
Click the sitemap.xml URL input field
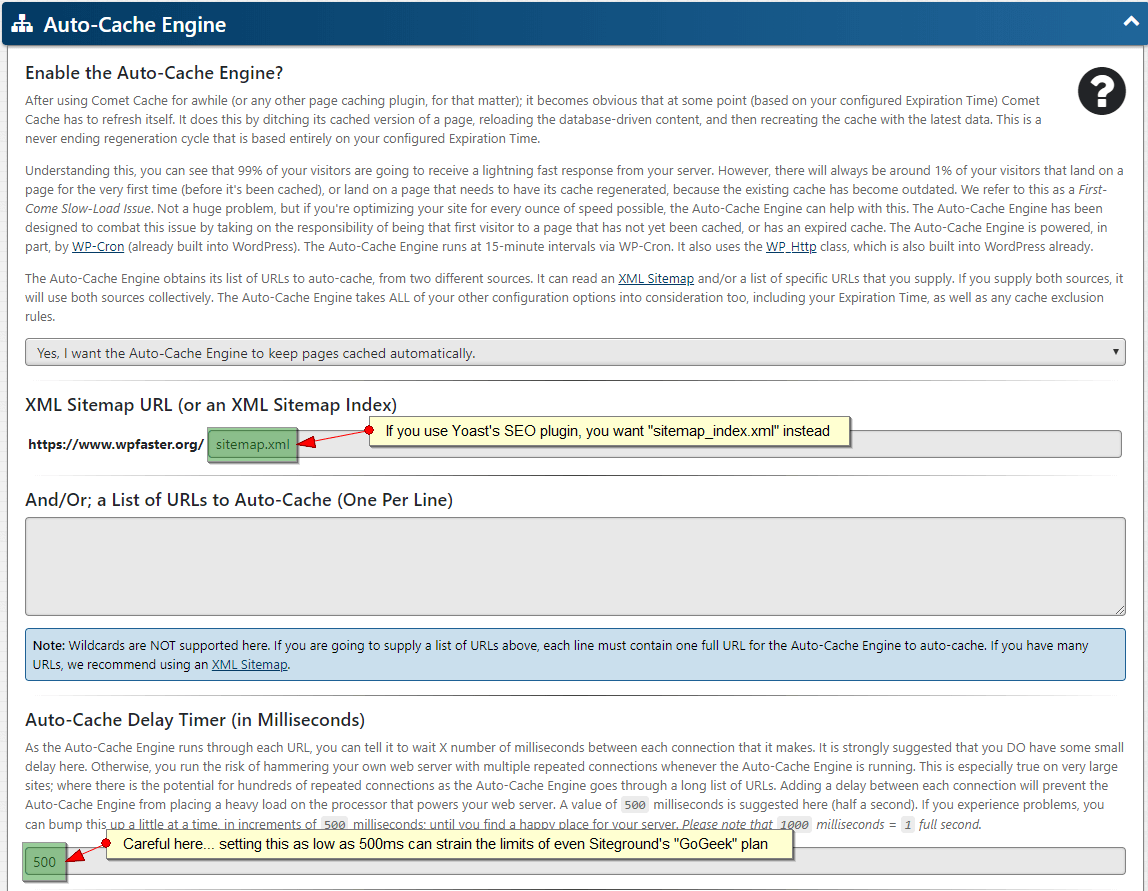tap(665, 444)
